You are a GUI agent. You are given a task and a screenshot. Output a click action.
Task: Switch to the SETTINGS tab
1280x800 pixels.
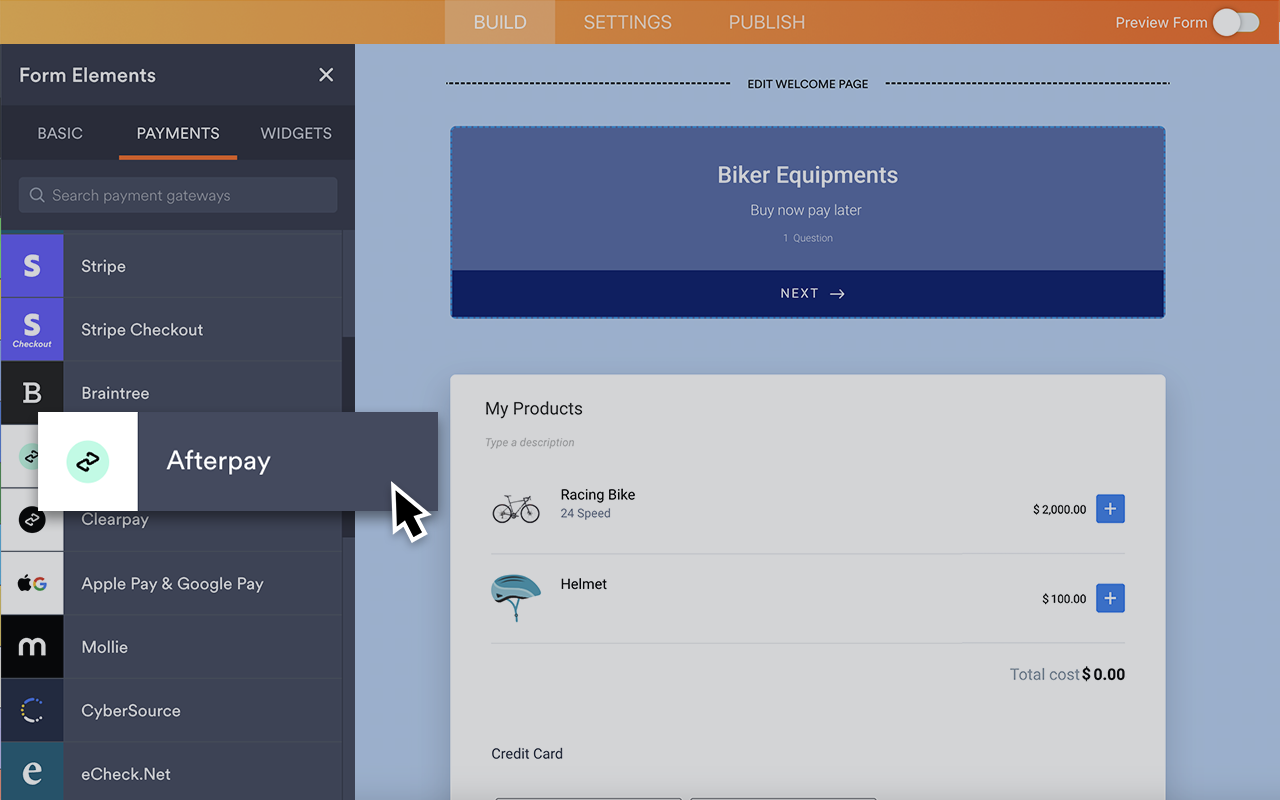627,21
